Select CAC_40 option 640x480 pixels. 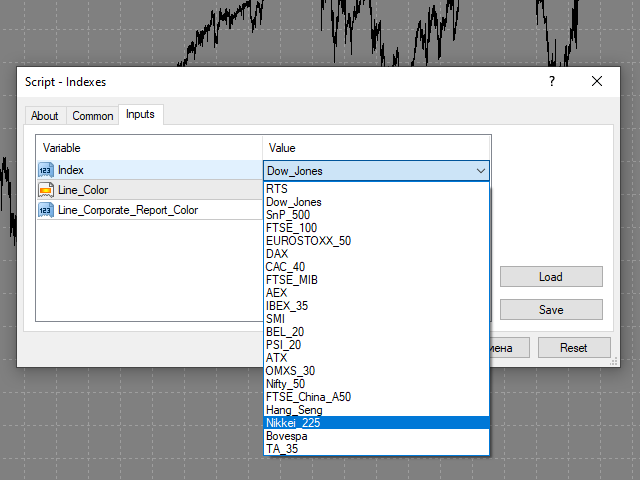376,267
